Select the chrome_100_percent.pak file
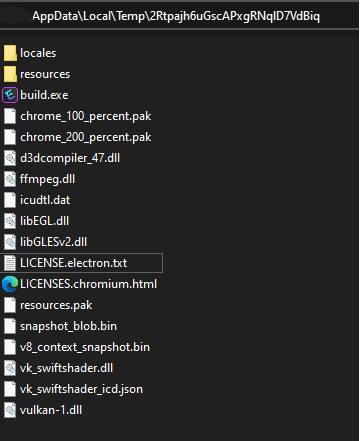 click(86, 116)
